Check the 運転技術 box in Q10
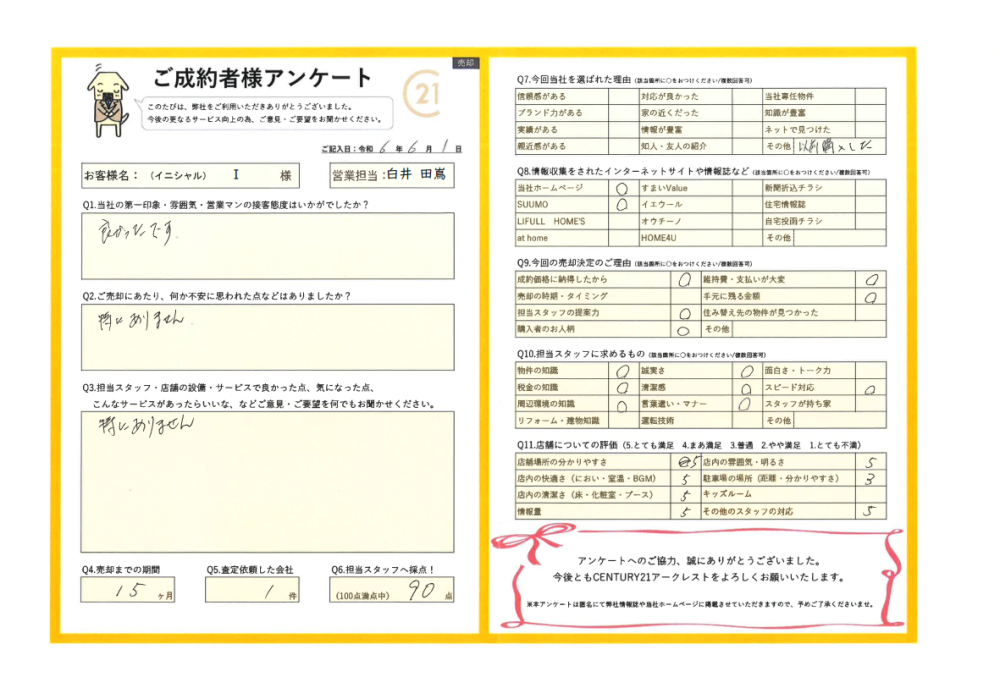 pos(747,421)
